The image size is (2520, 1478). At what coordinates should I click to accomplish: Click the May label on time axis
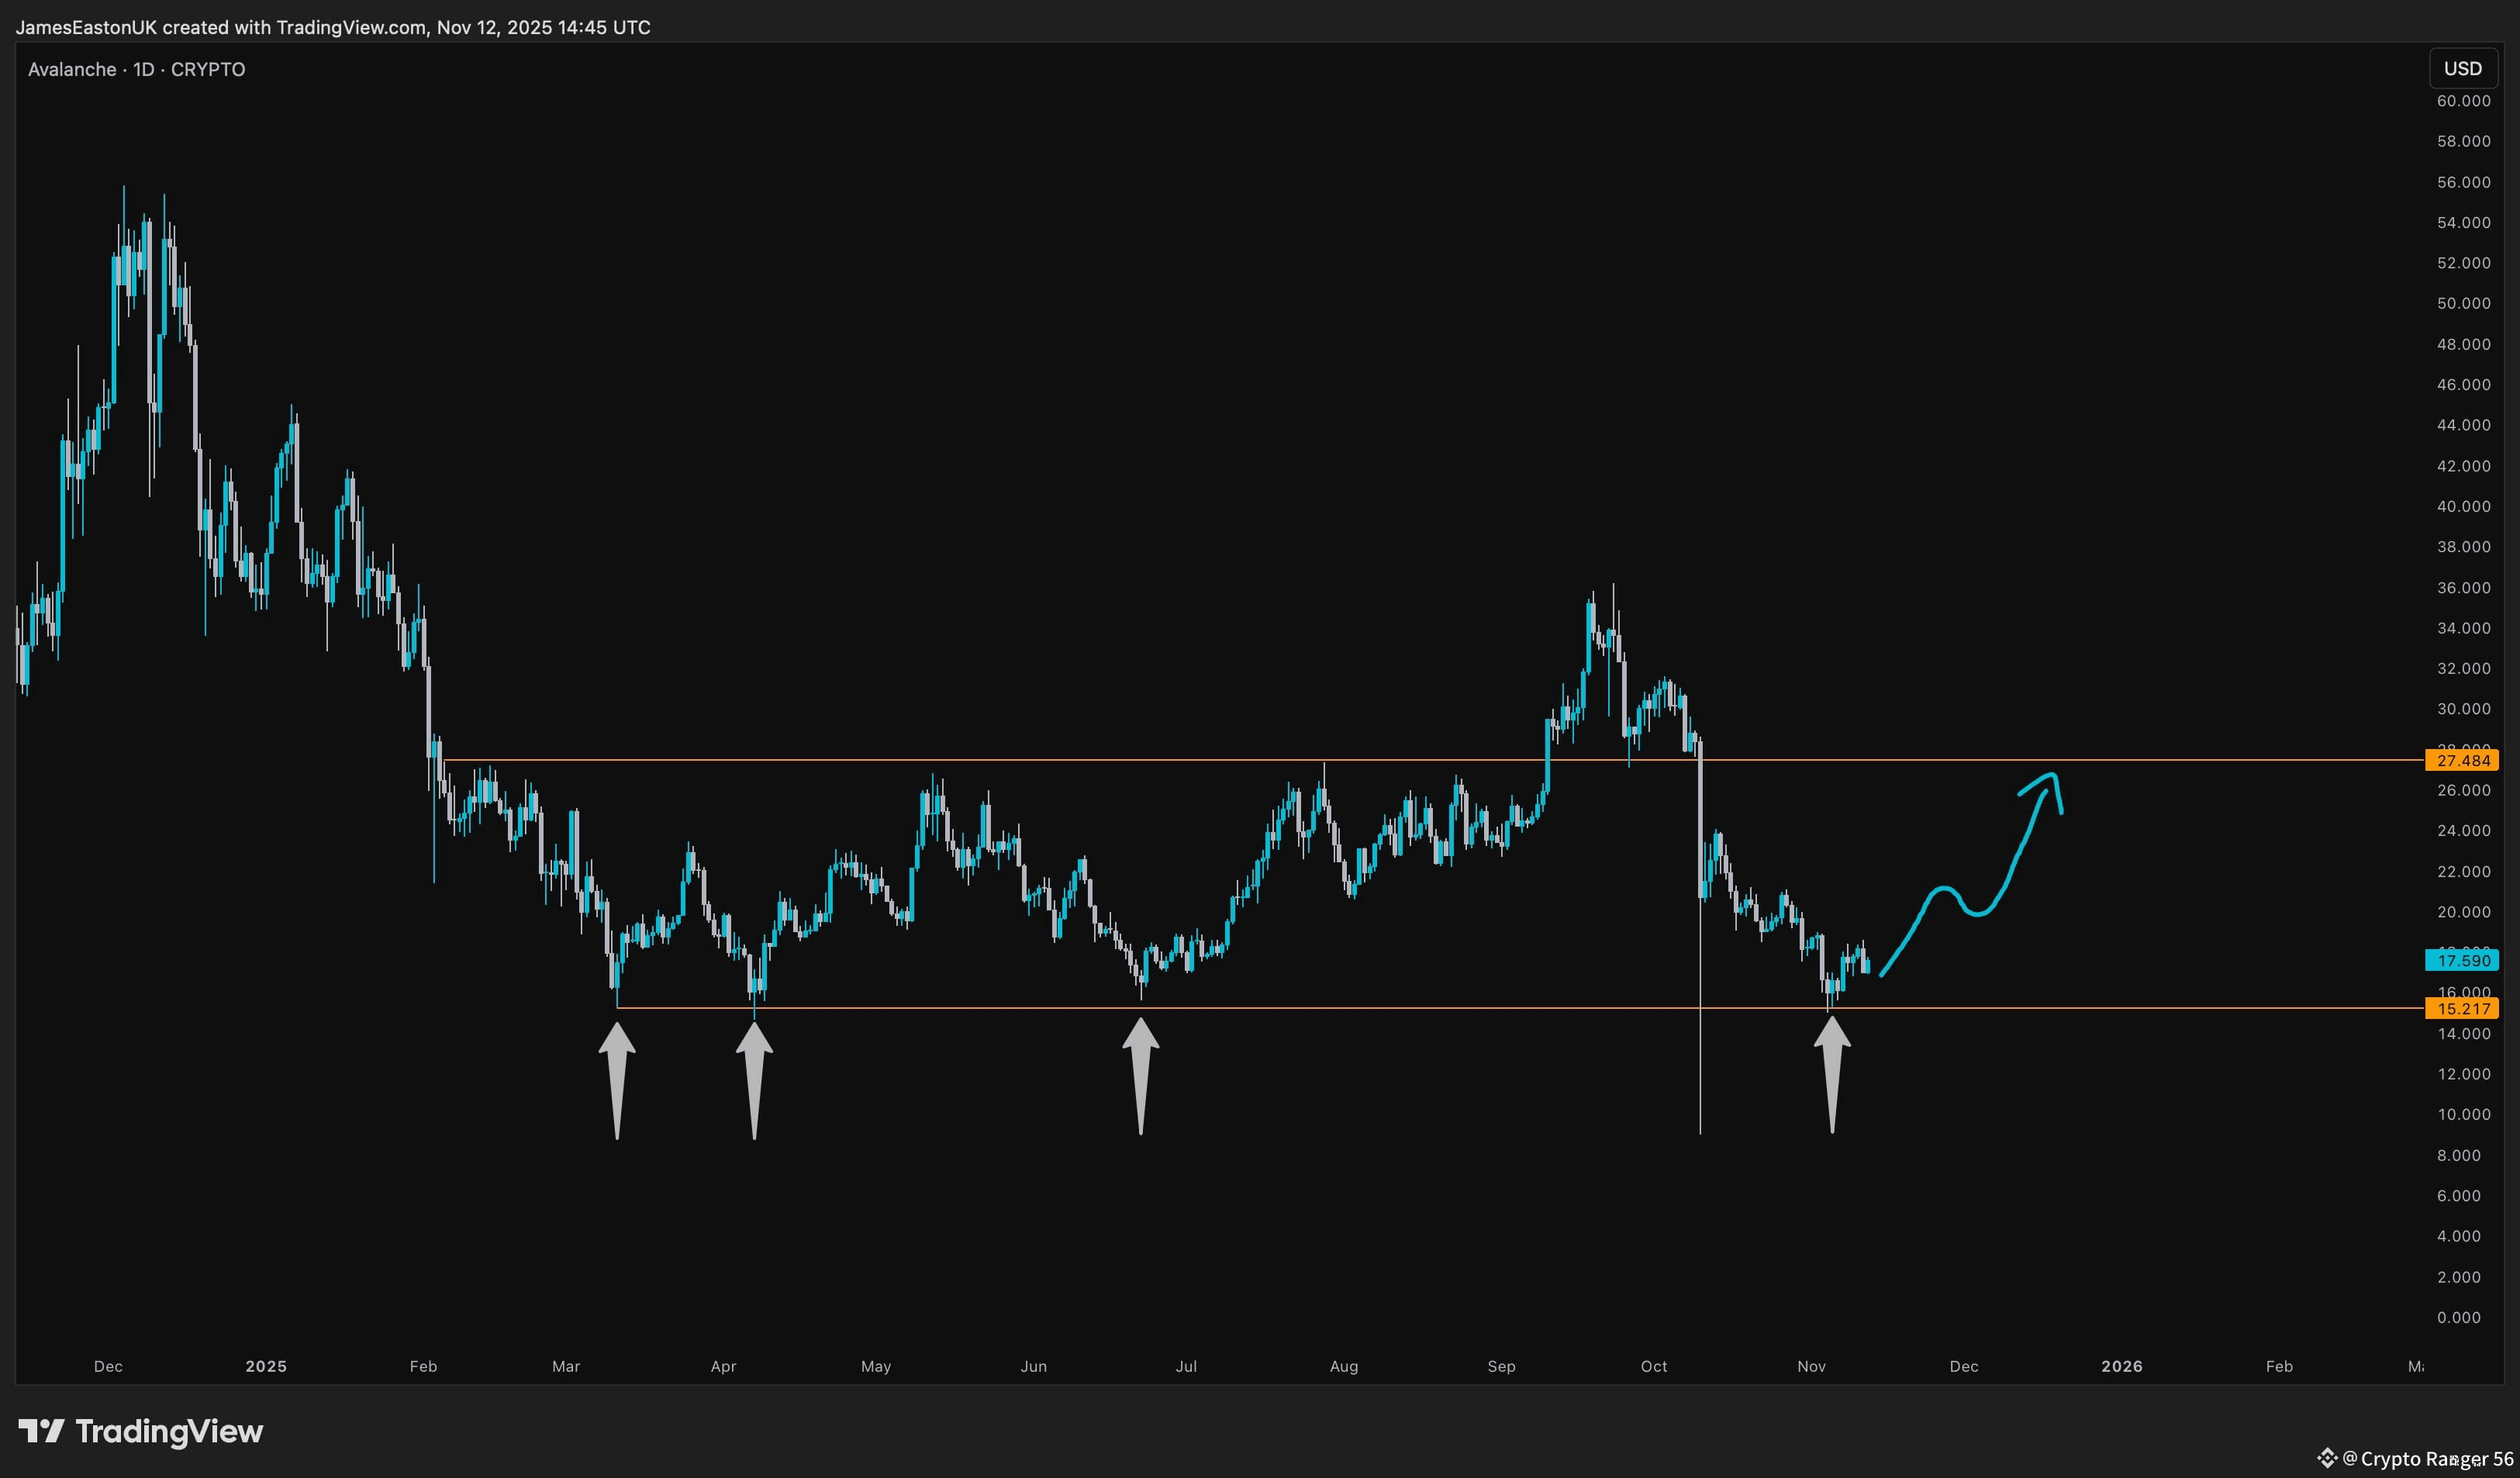coord(876,1366)
